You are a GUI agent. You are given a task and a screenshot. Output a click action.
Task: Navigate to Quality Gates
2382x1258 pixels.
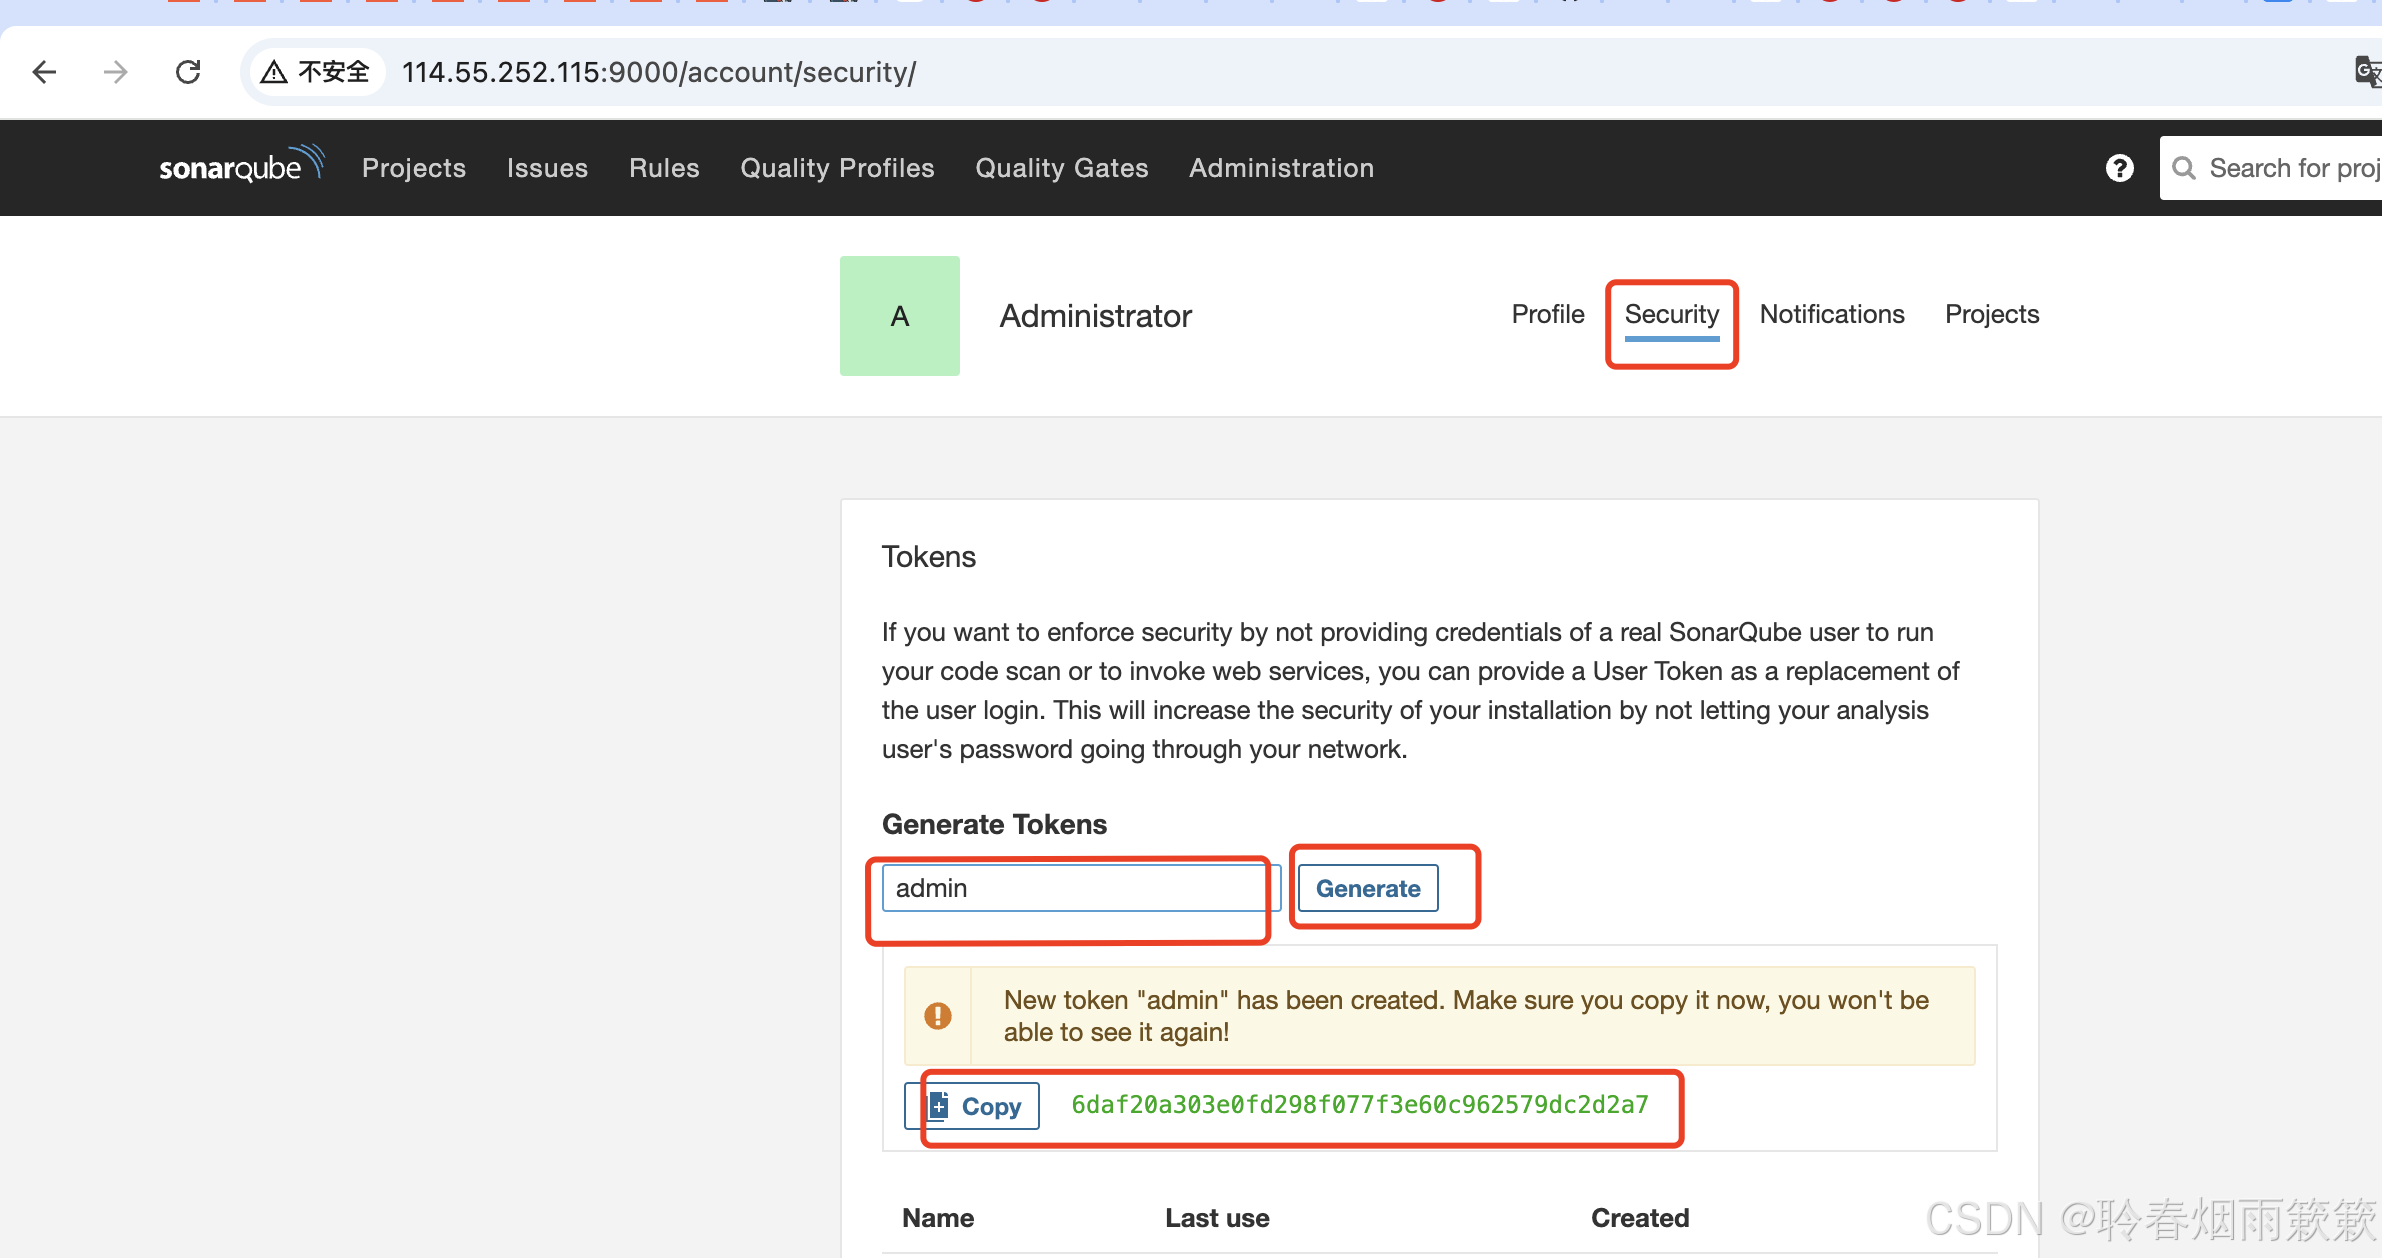(x=1061, y=168)
